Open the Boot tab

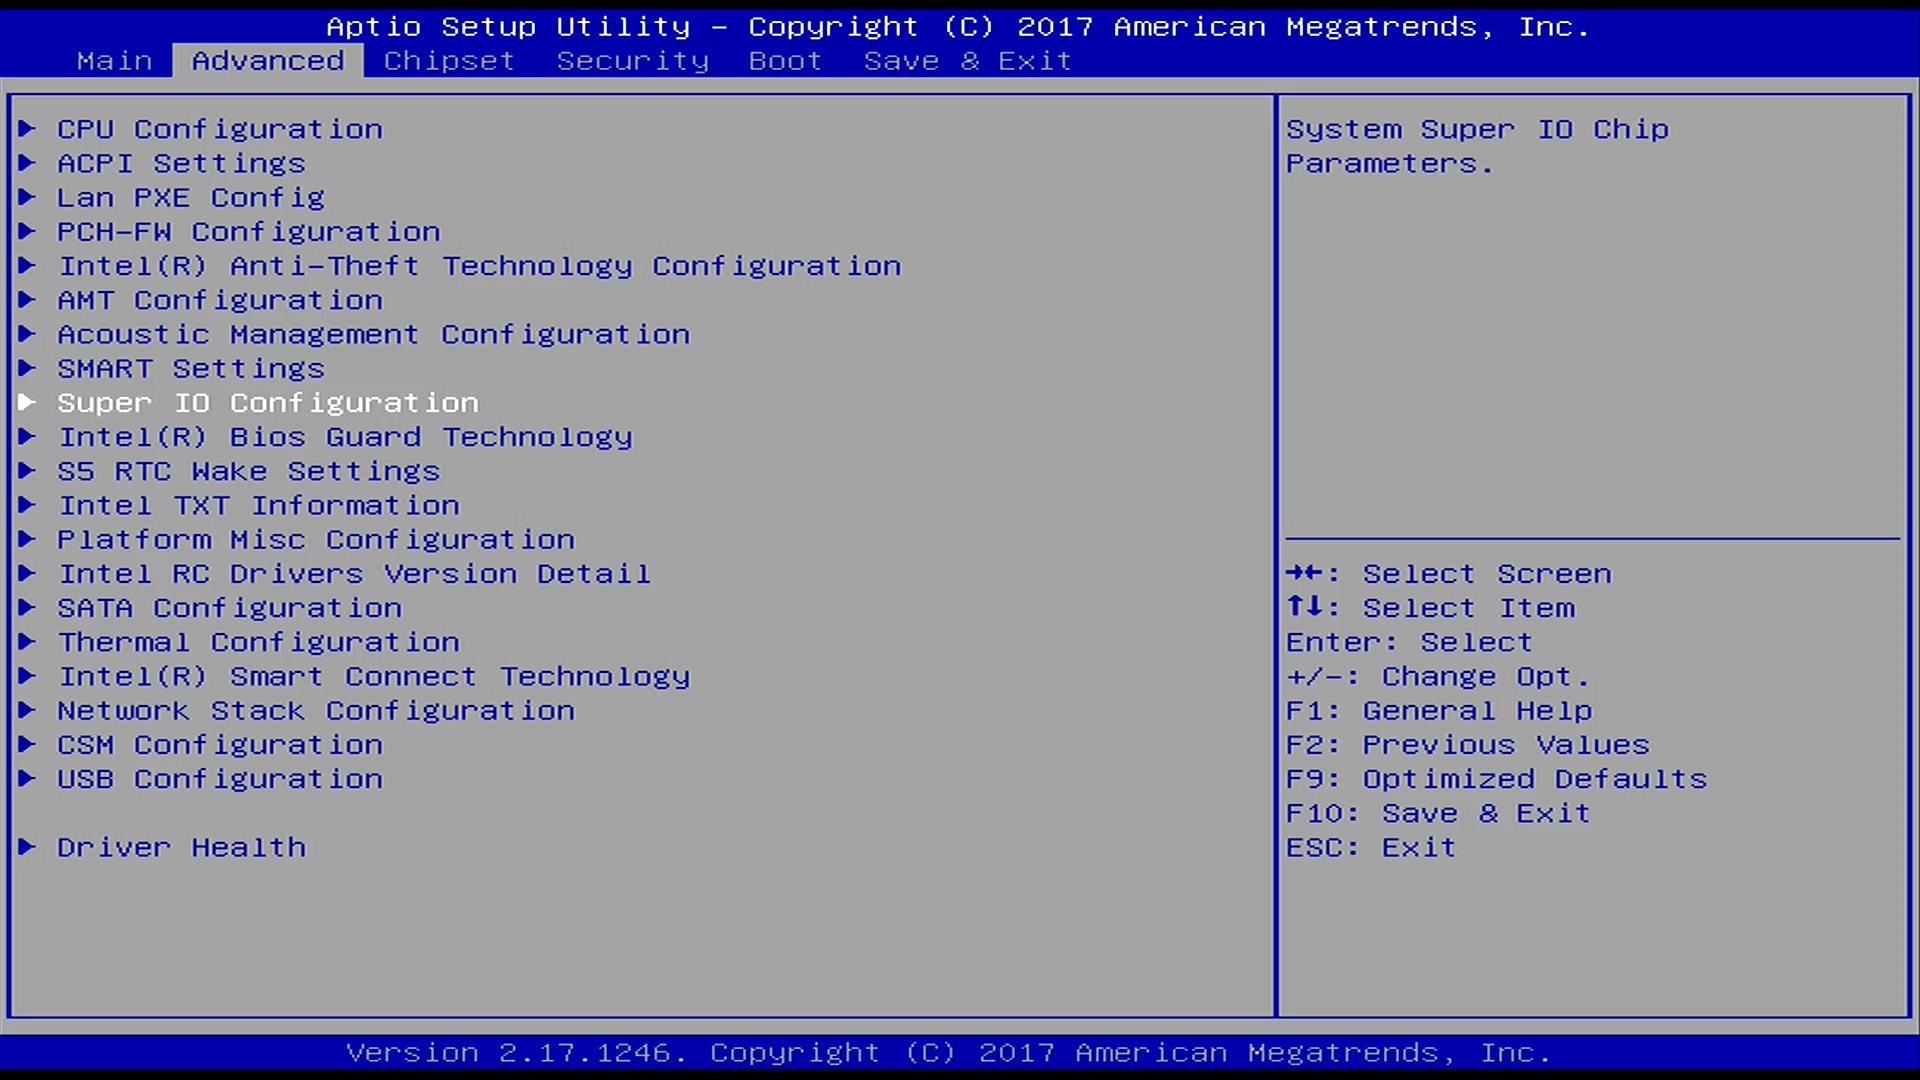point(785,61)
